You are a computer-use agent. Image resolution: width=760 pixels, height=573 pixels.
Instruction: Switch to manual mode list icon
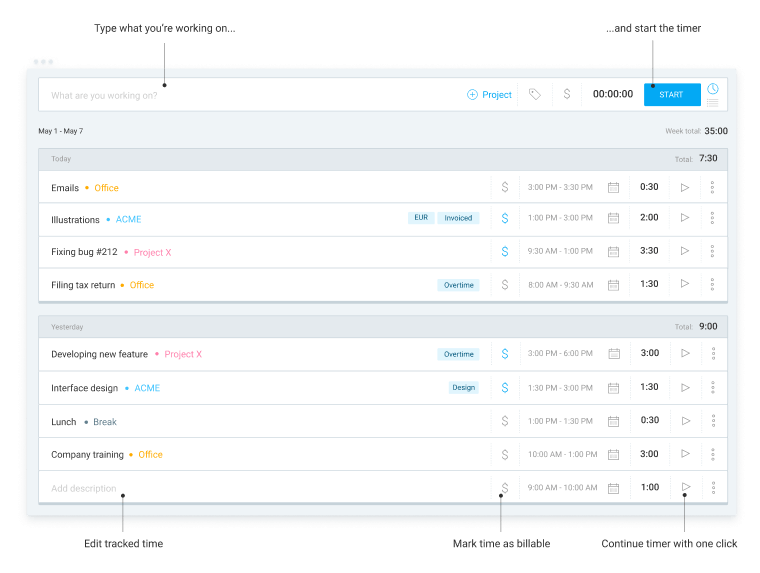(x=712, y=103)
